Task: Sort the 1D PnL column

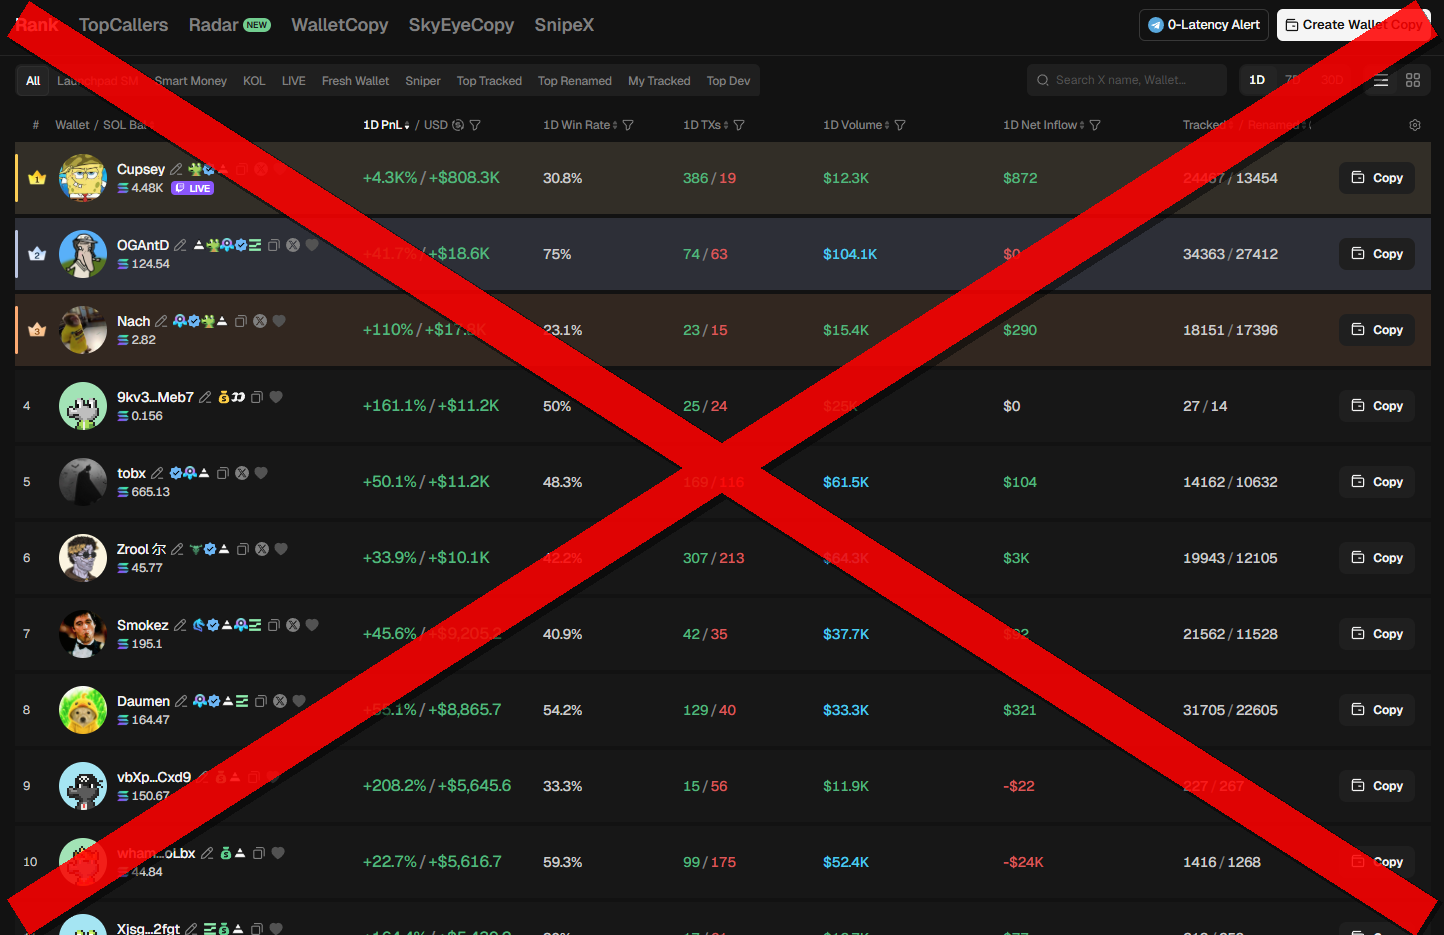Action: [406, 125]
